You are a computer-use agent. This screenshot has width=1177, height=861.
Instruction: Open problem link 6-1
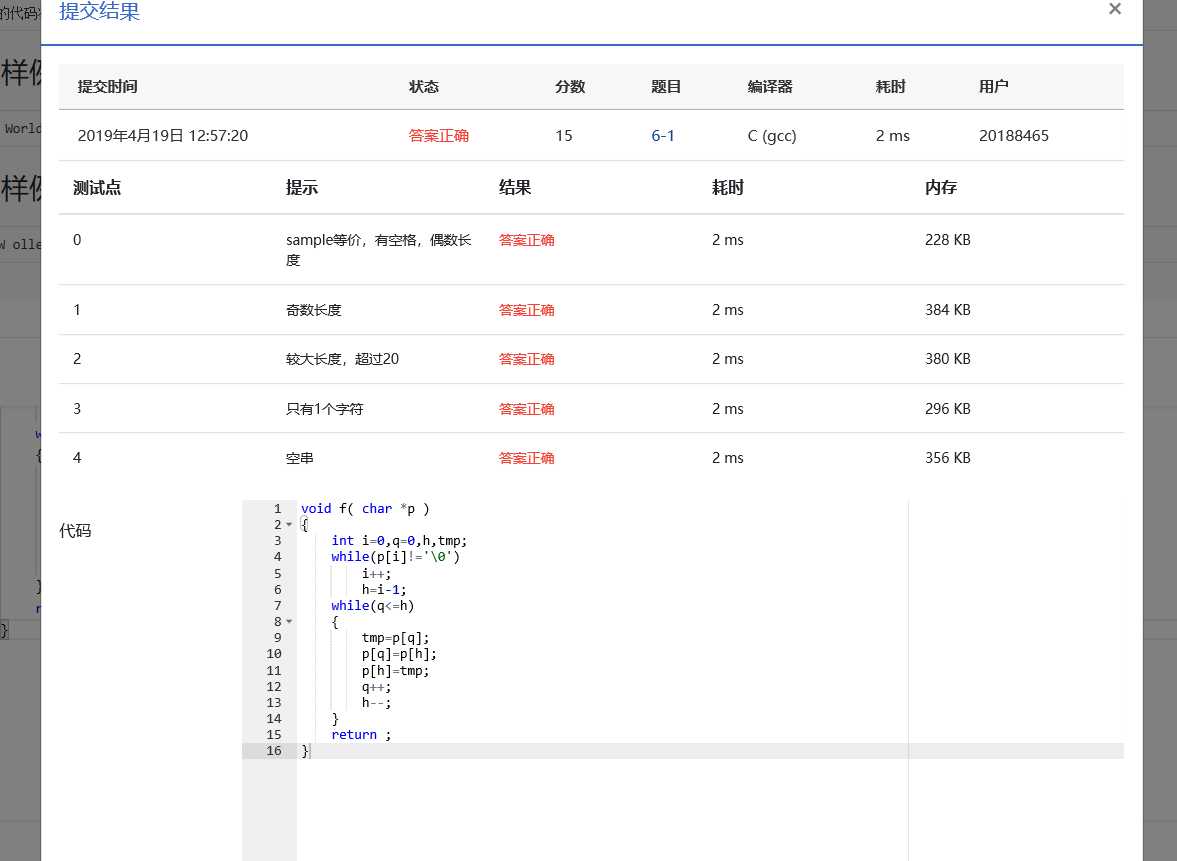pos(663,136)
